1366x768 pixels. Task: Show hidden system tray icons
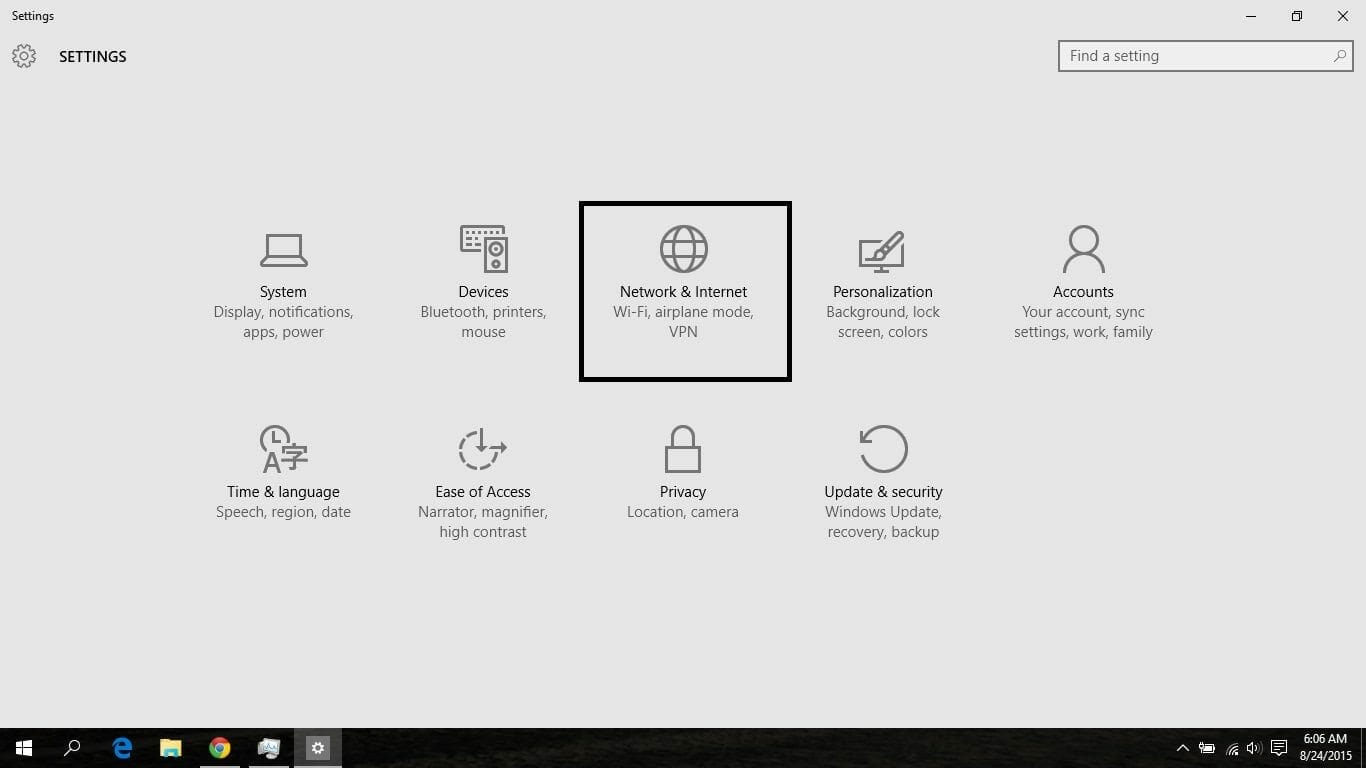coord(1182,748)
